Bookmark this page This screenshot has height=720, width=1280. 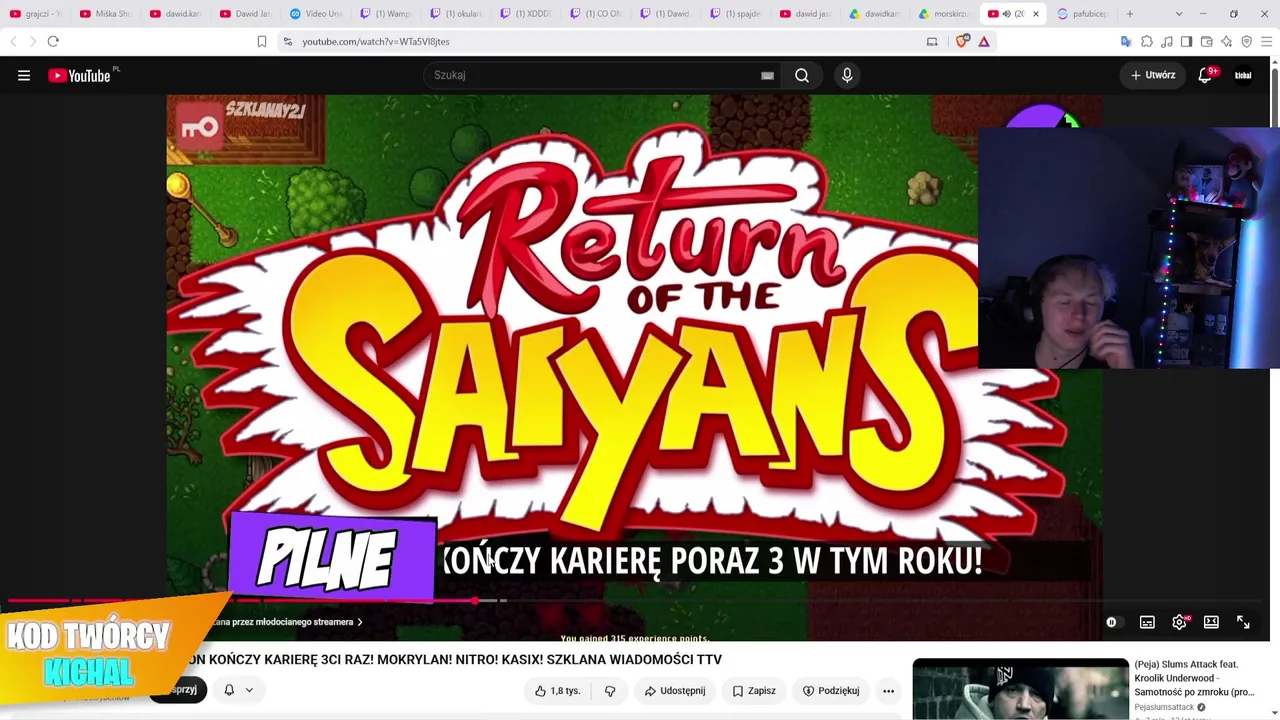click(x=262, y=41)
